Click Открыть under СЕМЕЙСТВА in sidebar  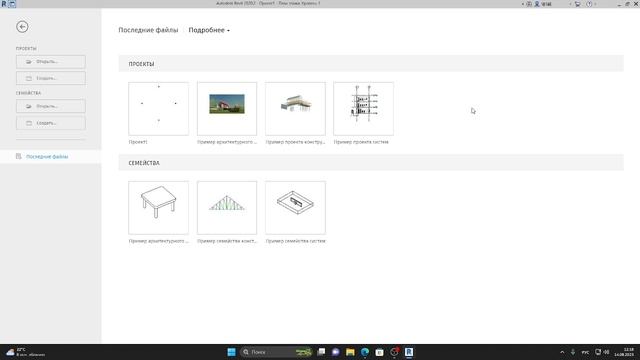pos(51,106)
